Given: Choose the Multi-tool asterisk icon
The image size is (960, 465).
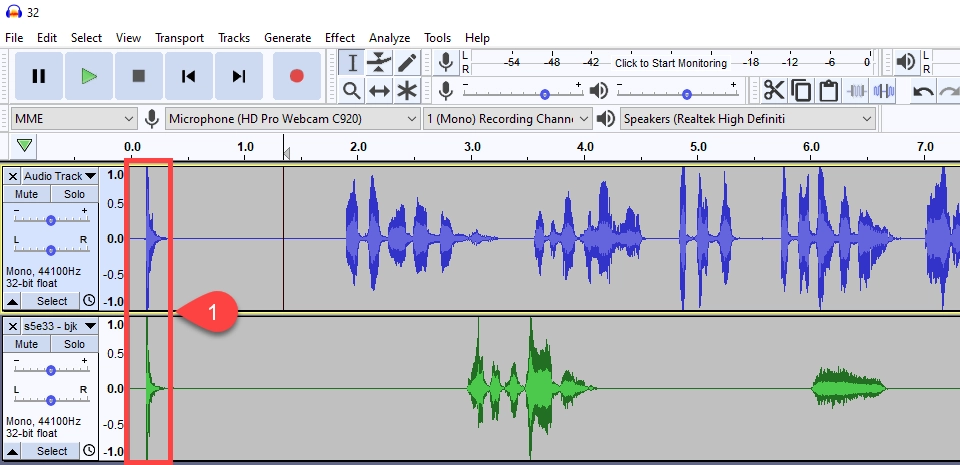Looking at the screenshot, I should coord(407,91).
